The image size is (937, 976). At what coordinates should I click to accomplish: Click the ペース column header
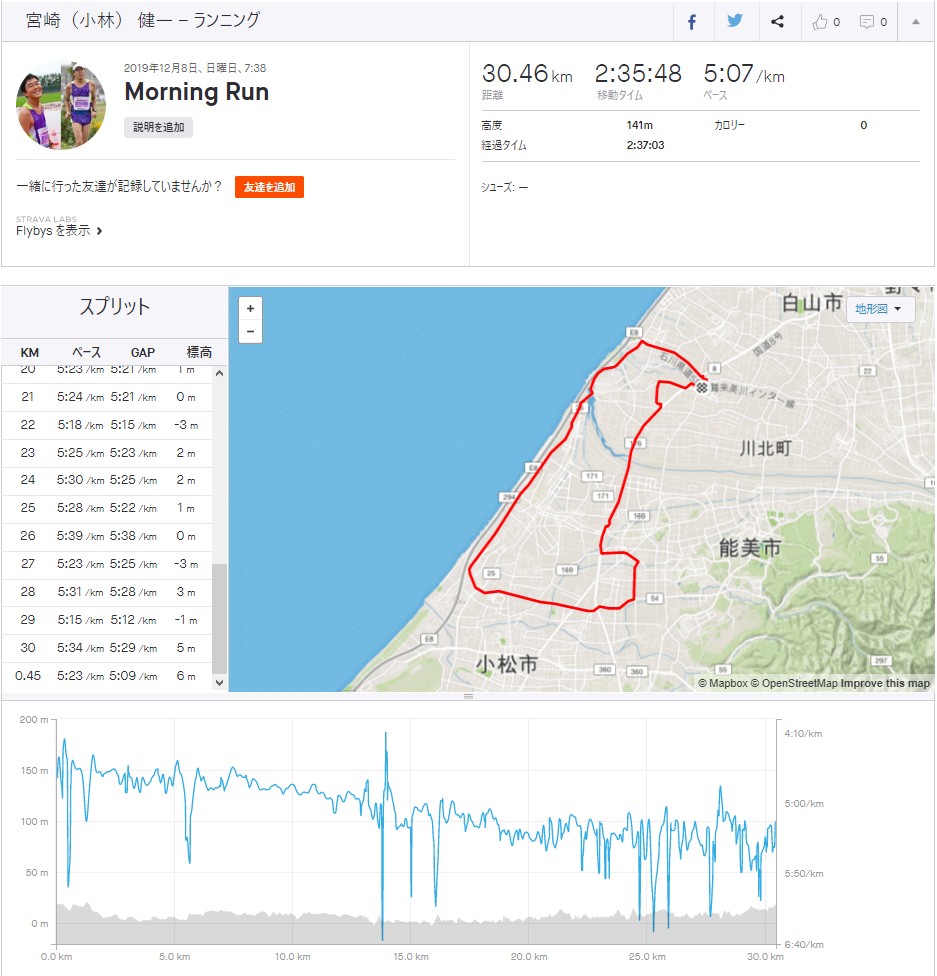coord(86,352)
